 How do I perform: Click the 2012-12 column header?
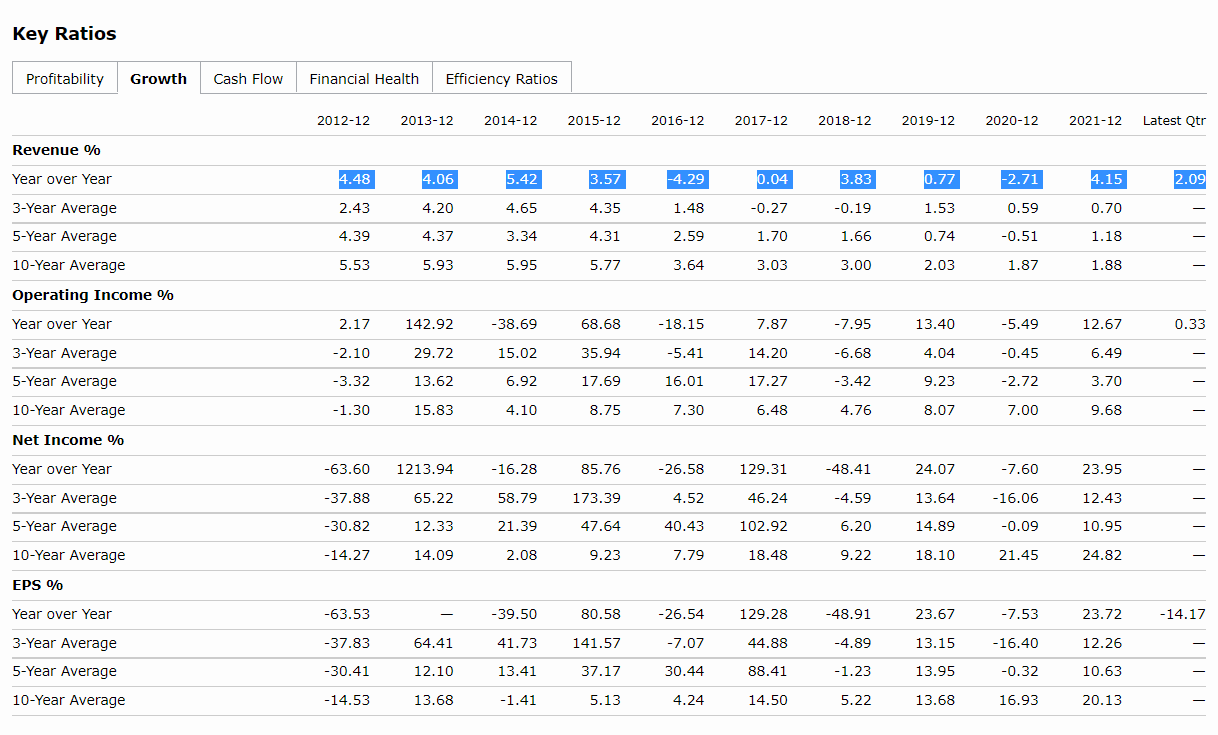tap(343, 121)
